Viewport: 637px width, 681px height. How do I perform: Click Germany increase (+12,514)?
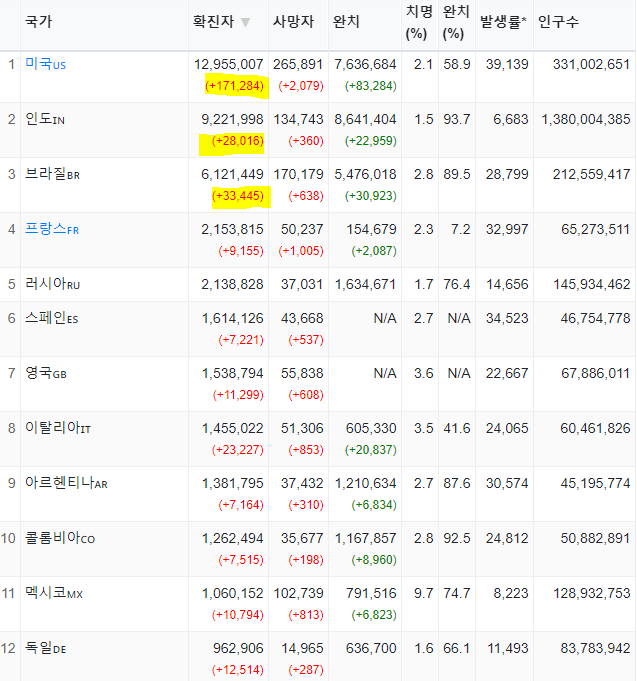point(238,670)
